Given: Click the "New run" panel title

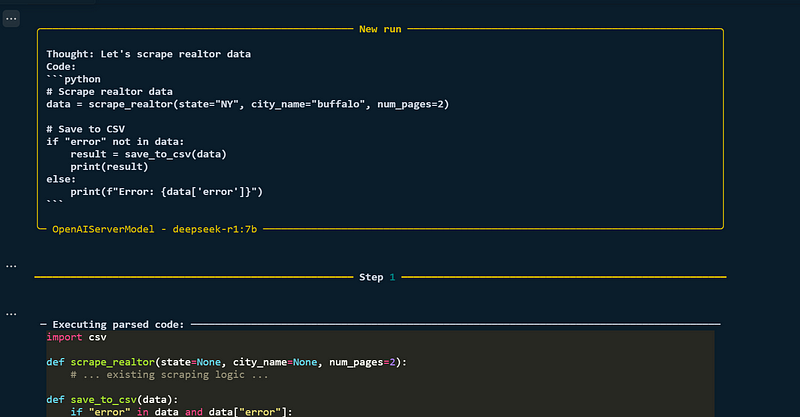Looking at the screenshot, I should [380, 29].
